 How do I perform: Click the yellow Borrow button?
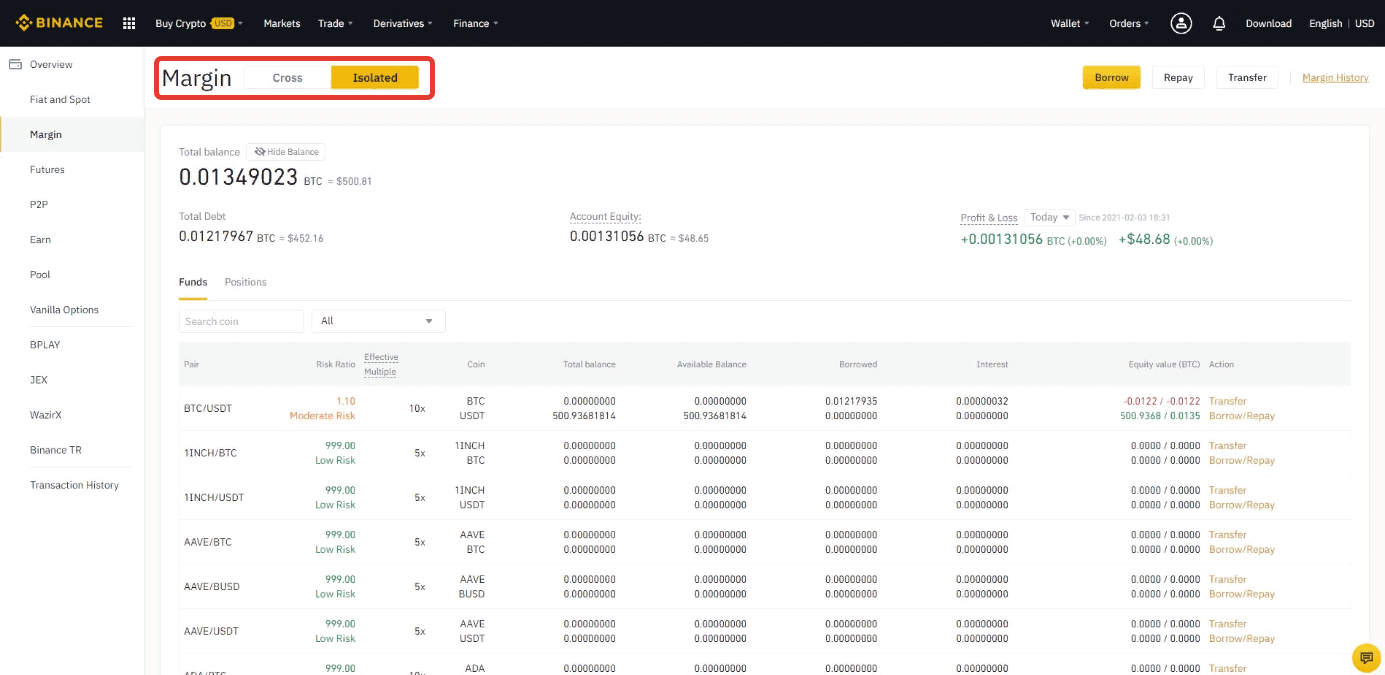click(x=1111, y=78)
